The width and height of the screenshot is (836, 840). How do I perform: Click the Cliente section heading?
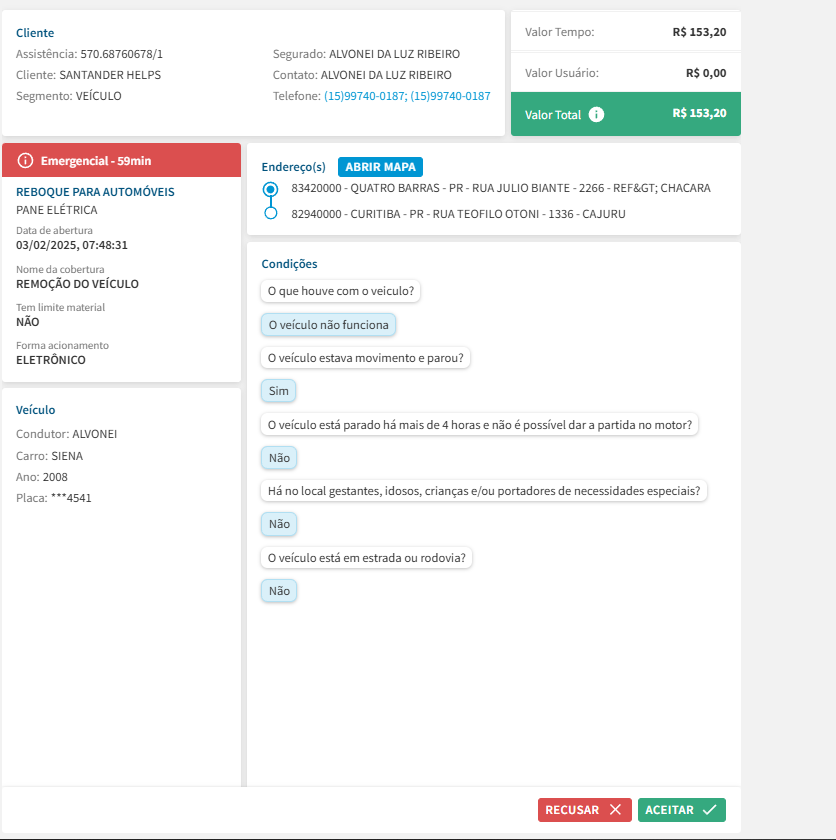point(35,33)
